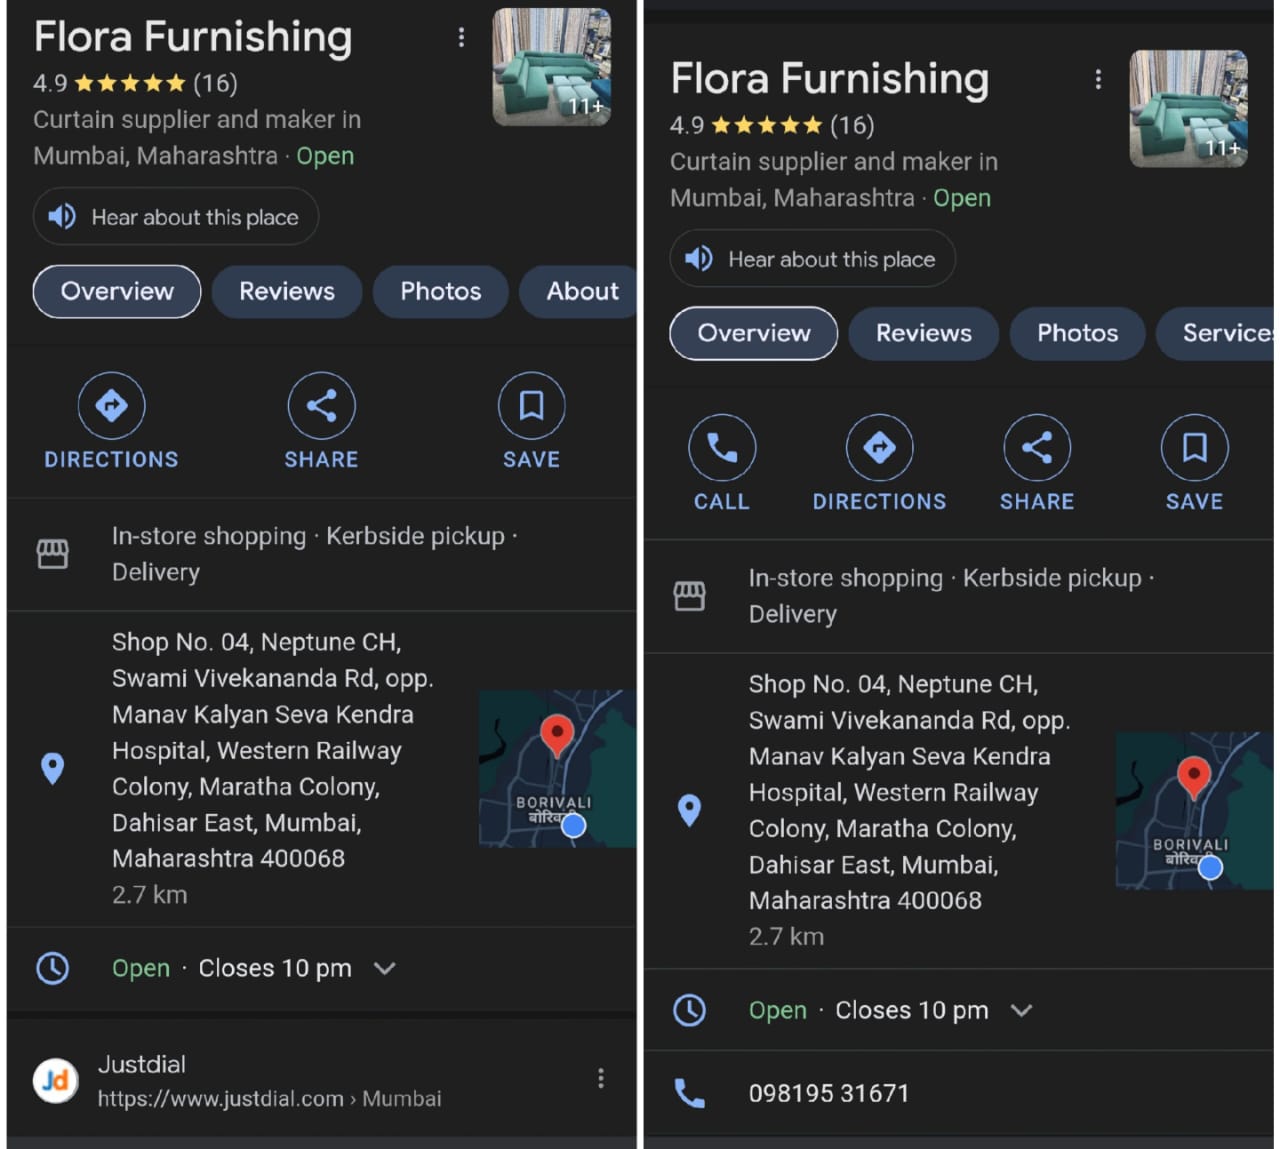Tap the Call icon
The image size is (1280, 1149).
(x=721, y=448)
